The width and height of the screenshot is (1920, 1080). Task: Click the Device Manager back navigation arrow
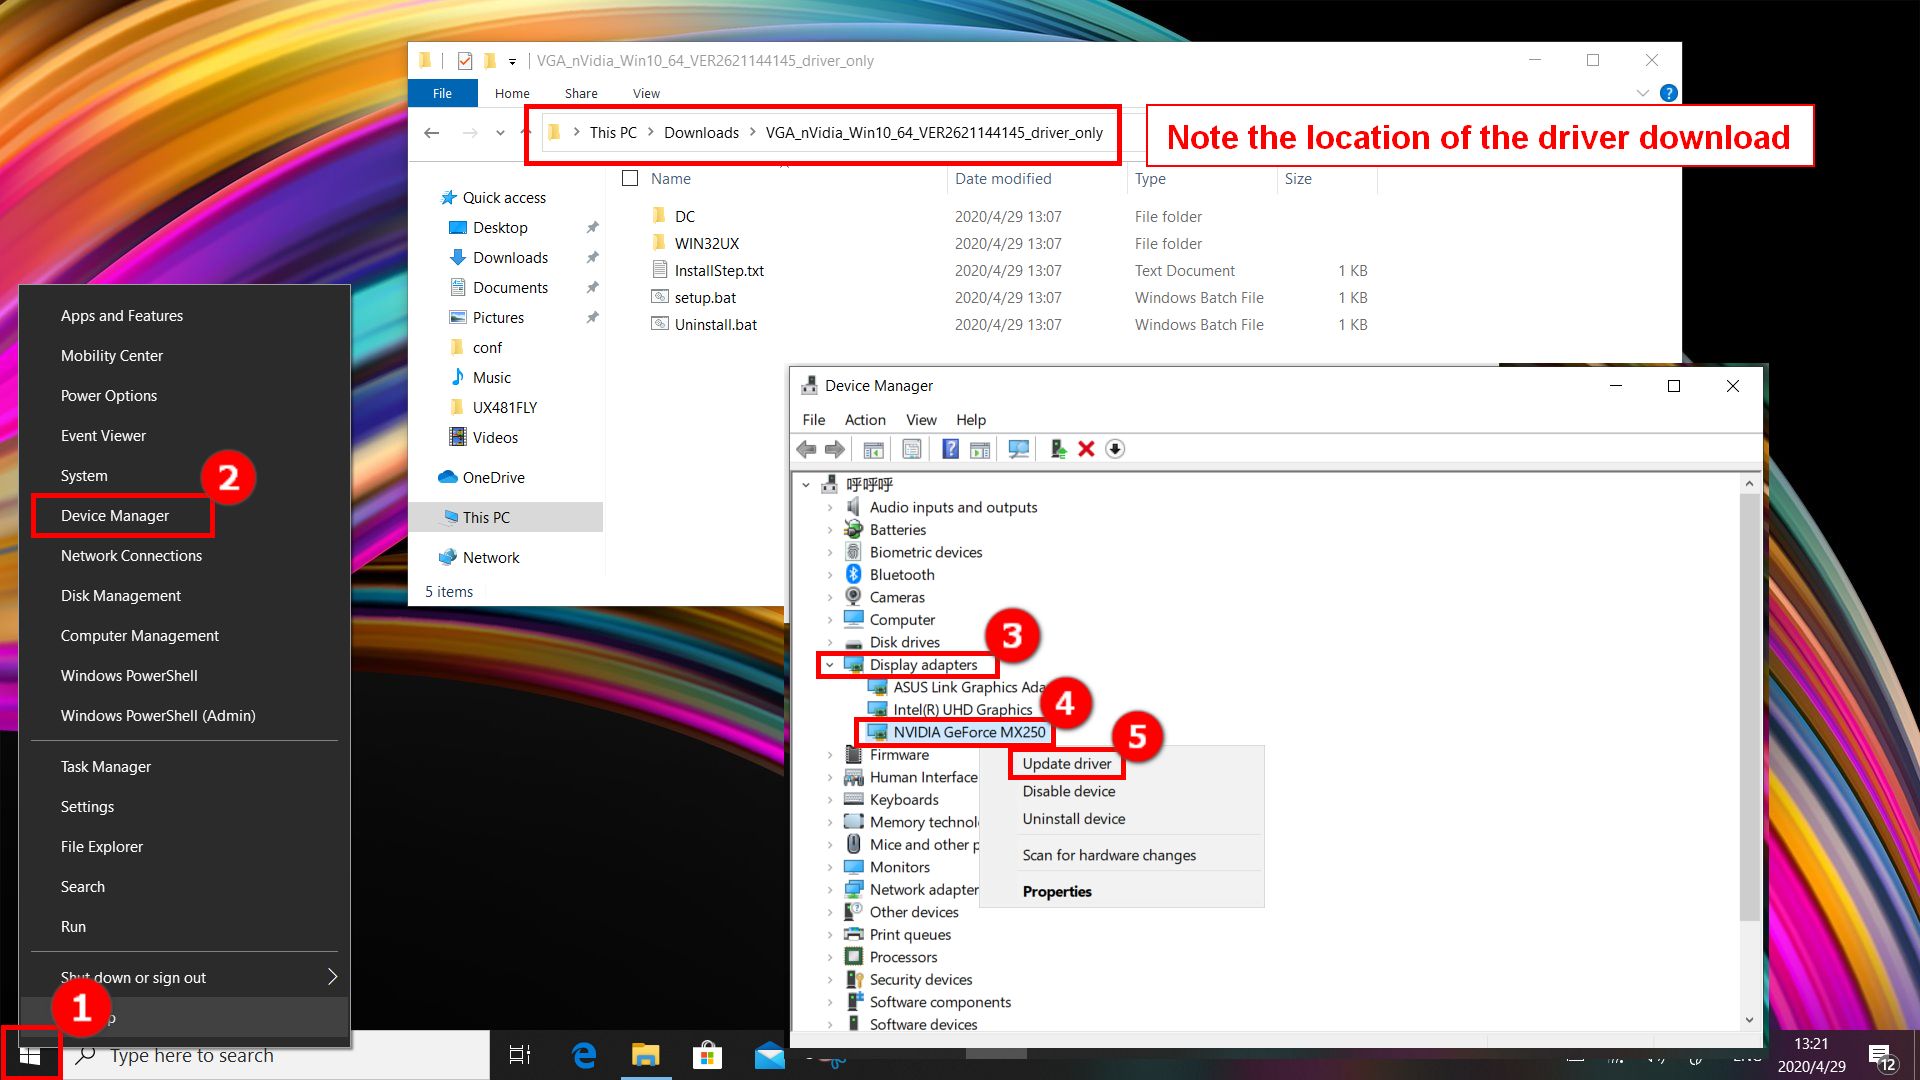click(x=807, y=448)
